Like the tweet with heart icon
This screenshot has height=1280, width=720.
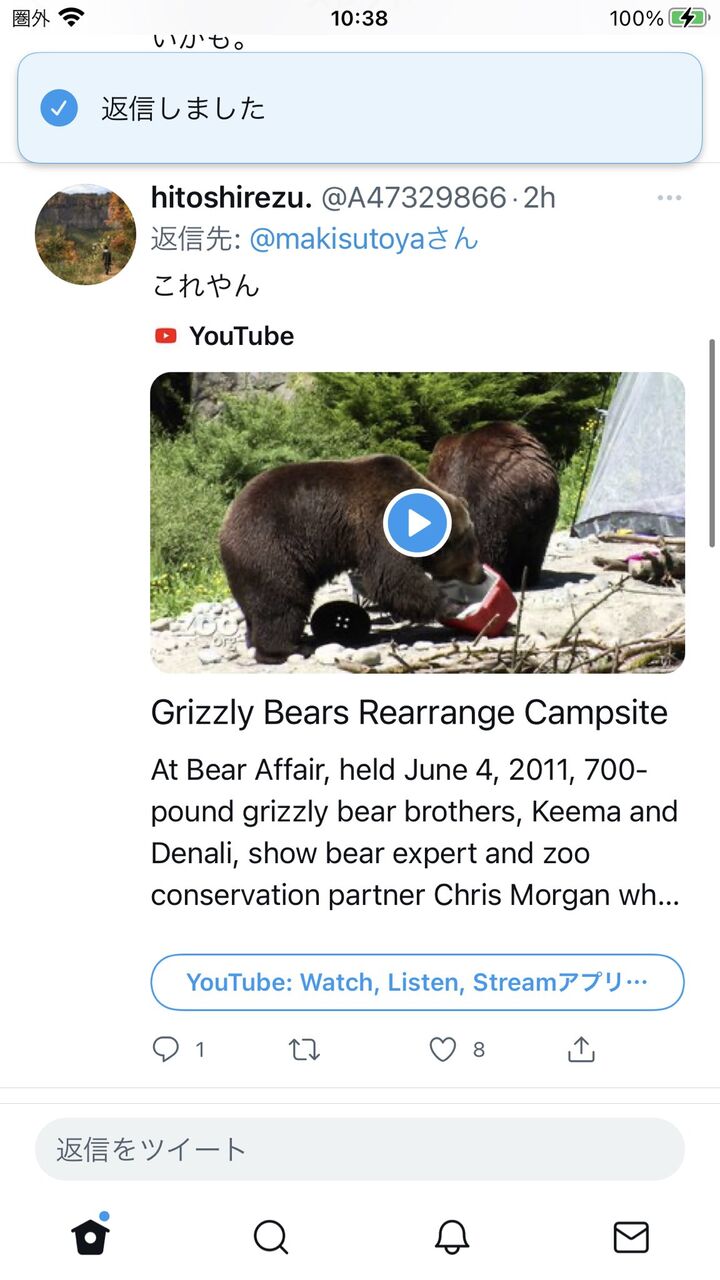click(x=443, y=1049)
